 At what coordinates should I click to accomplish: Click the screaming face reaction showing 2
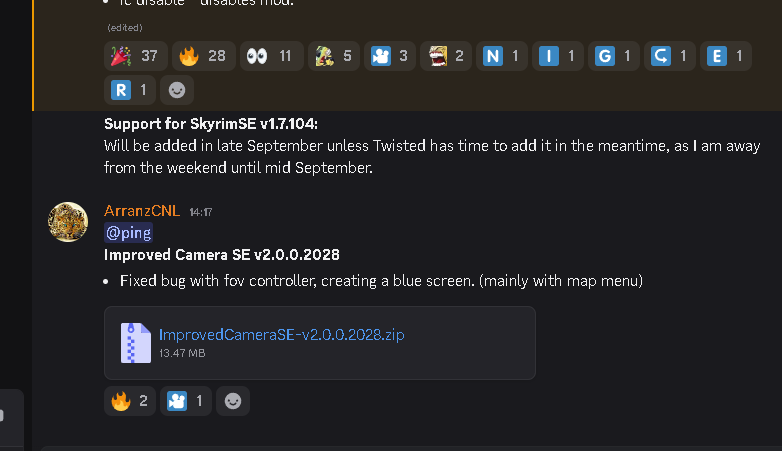446,56
